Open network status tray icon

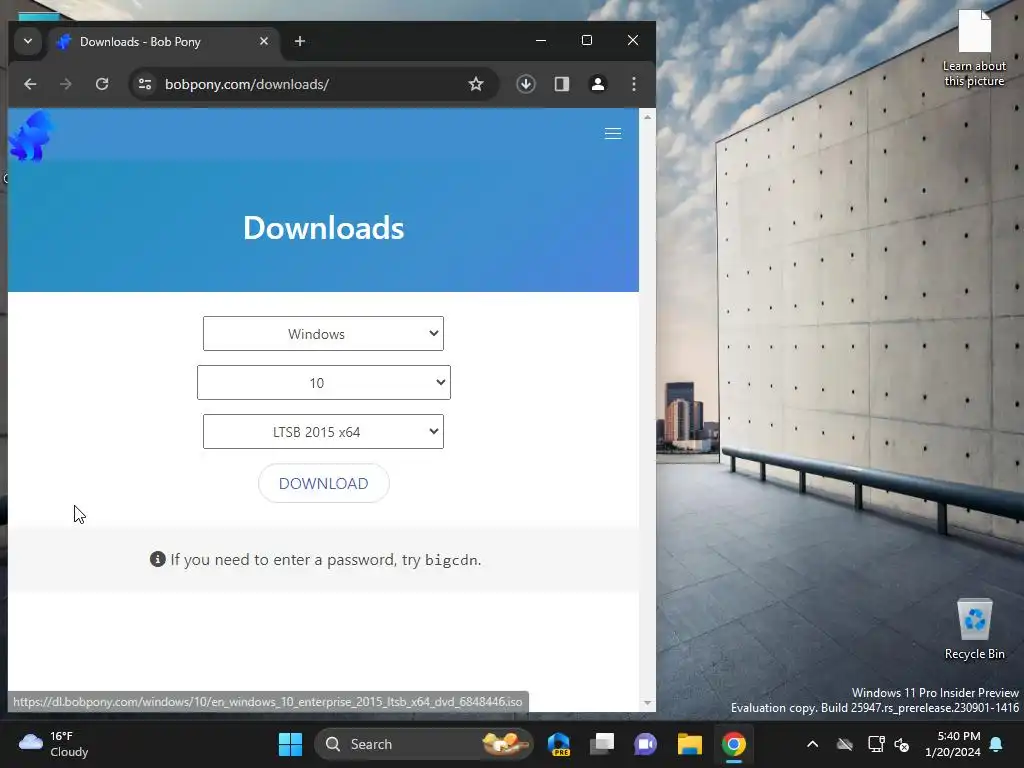coord(876,744)
